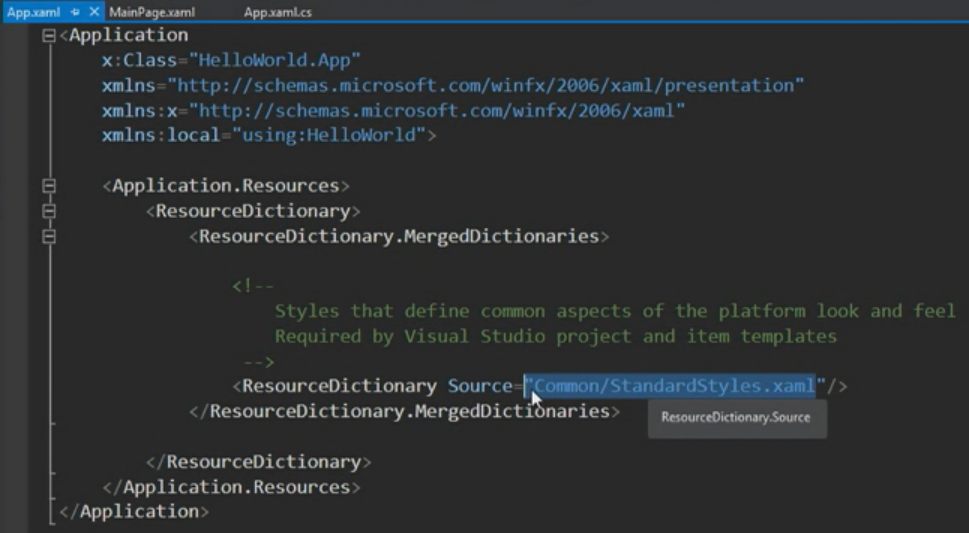
Task: Switch to the MainPage.xaml tab
Action: point(152,12)
